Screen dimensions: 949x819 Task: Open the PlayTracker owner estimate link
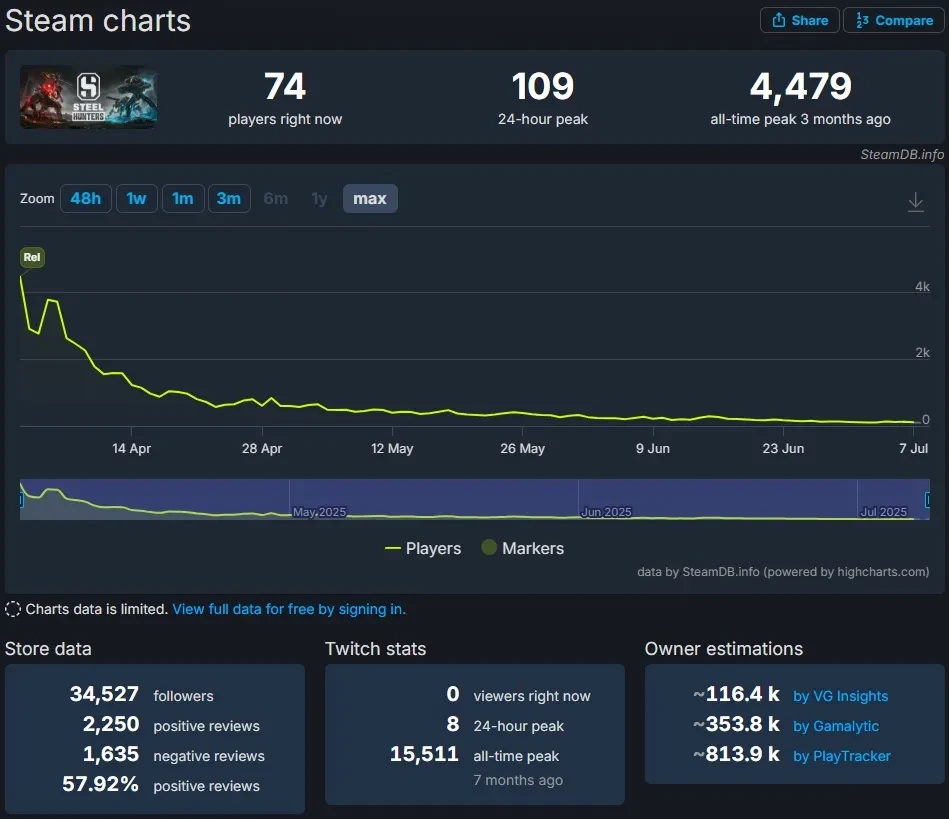[841, 756]
